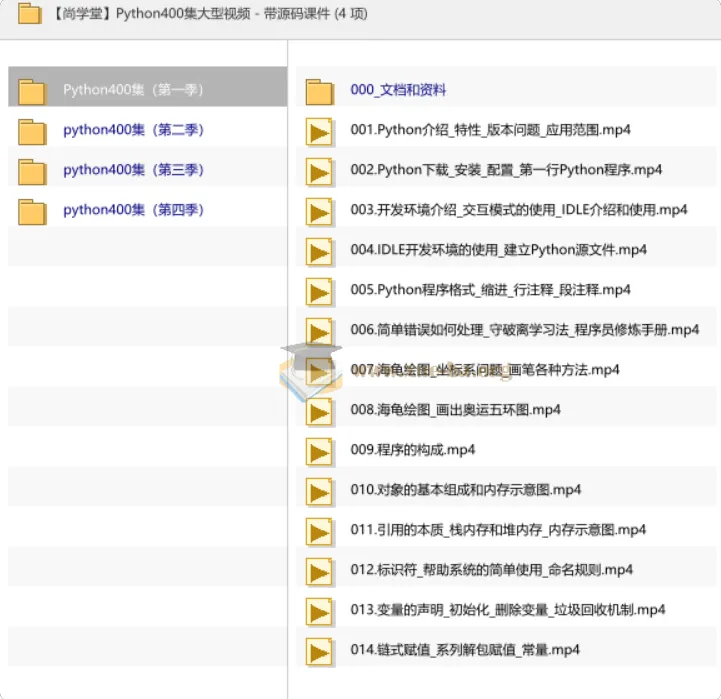Select file 005.Python程序格式_缩进_行注释_段注释.mp4
The image size is (721, 699).
tap(490, 290)
